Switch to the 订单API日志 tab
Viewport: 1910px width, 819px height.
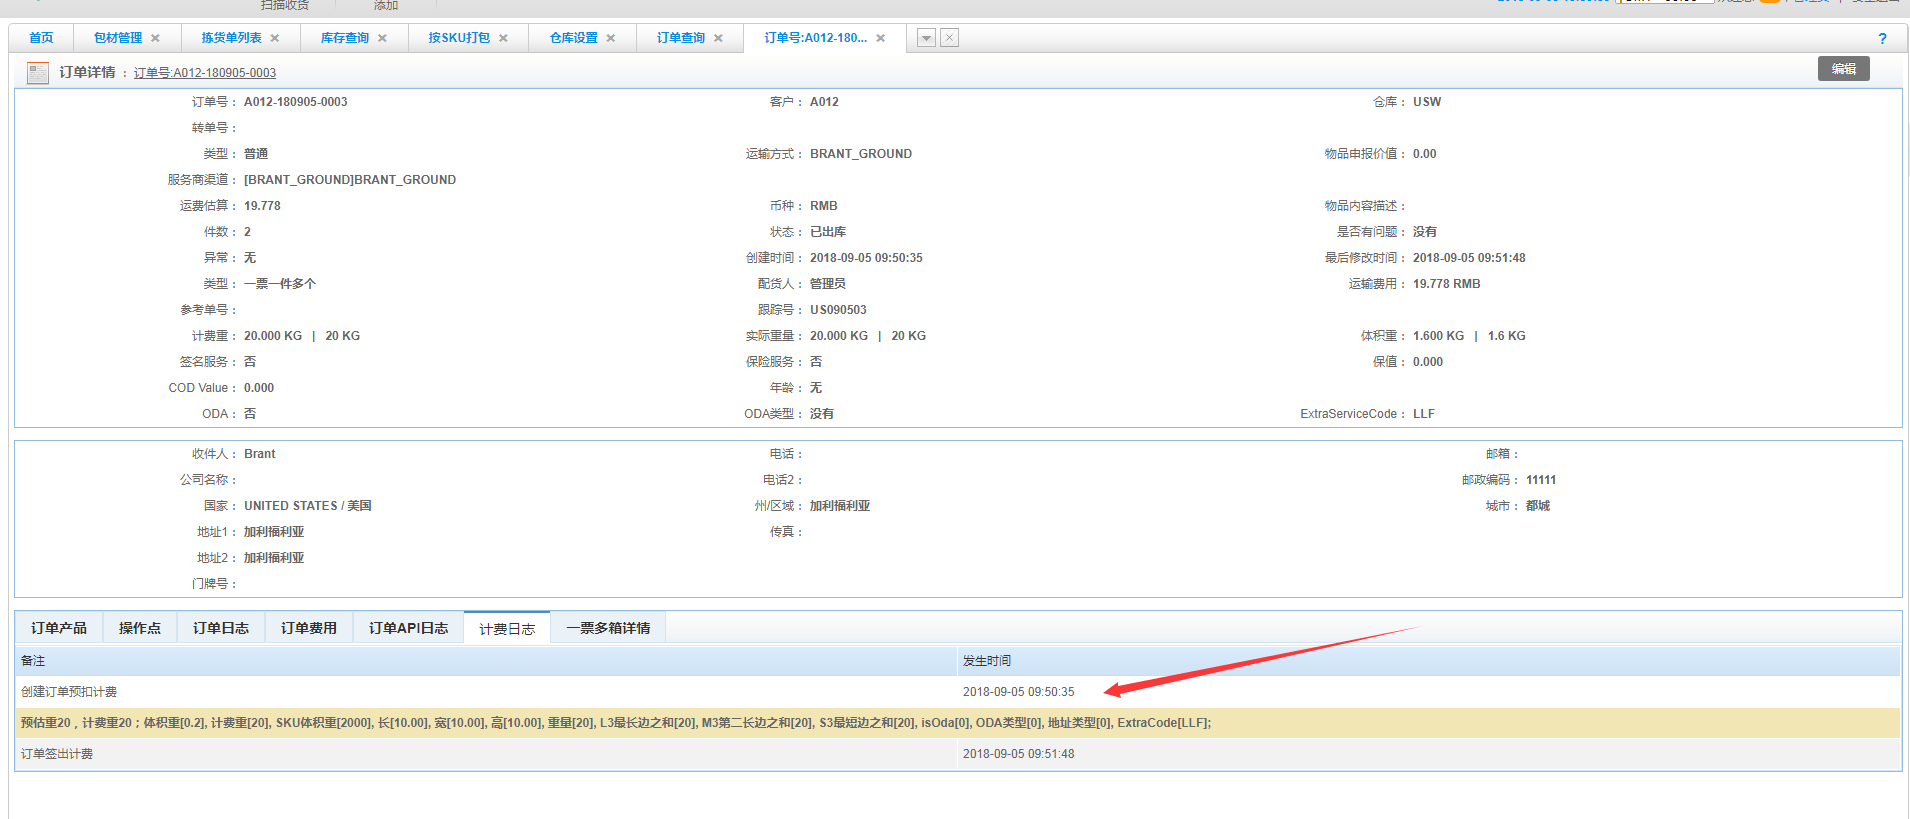408,628
